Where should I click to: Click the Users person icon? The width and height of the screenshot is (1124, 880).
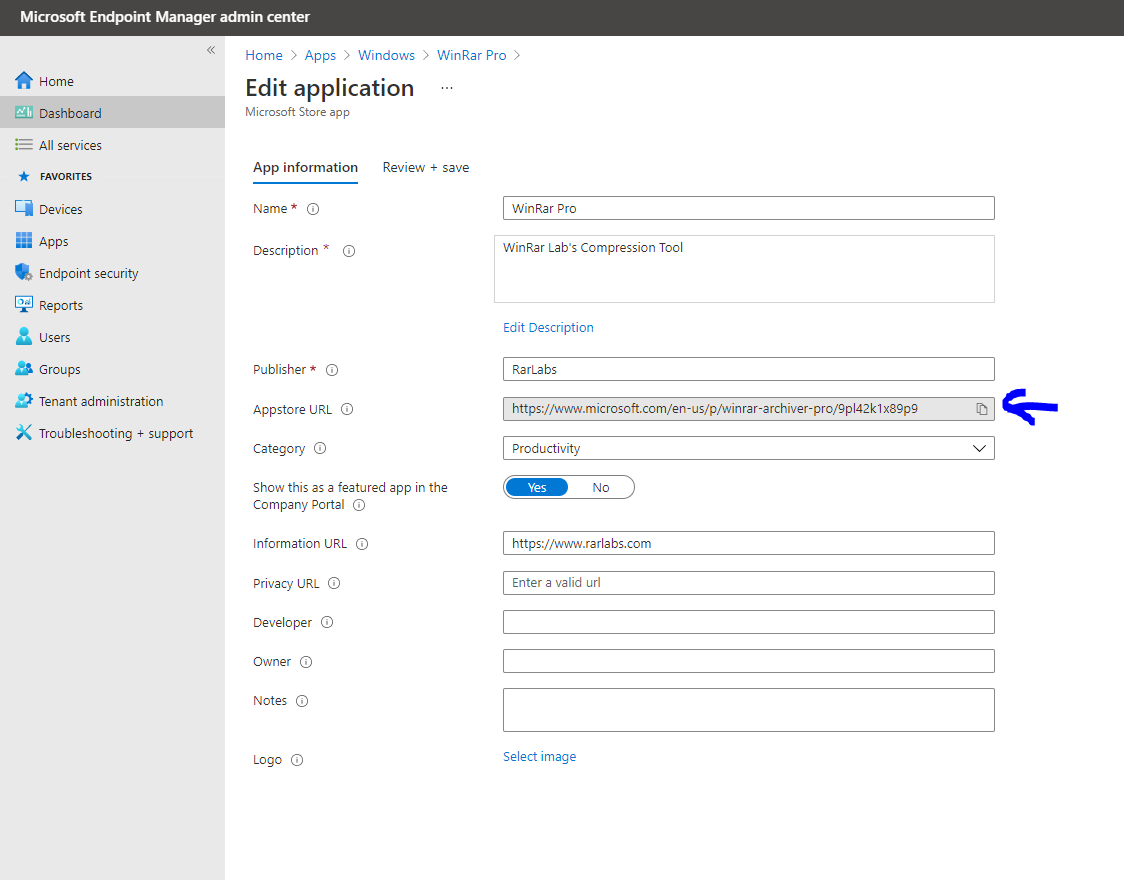point(24,337)
